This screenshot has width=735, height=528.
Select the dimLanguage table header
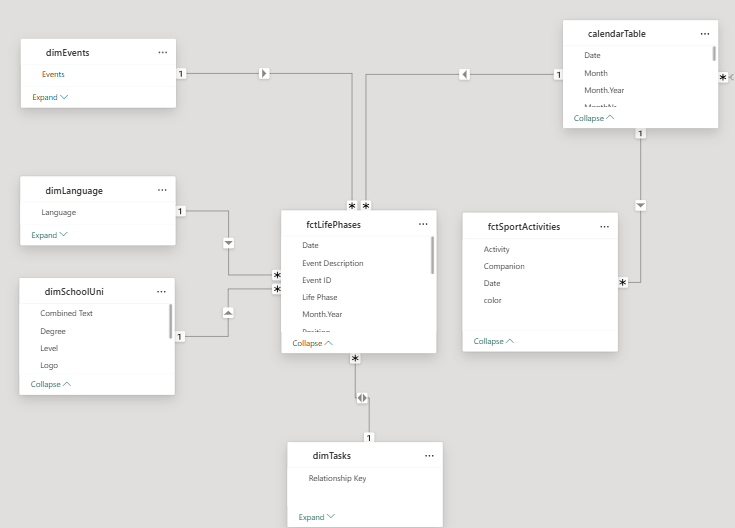coord(98,190)
